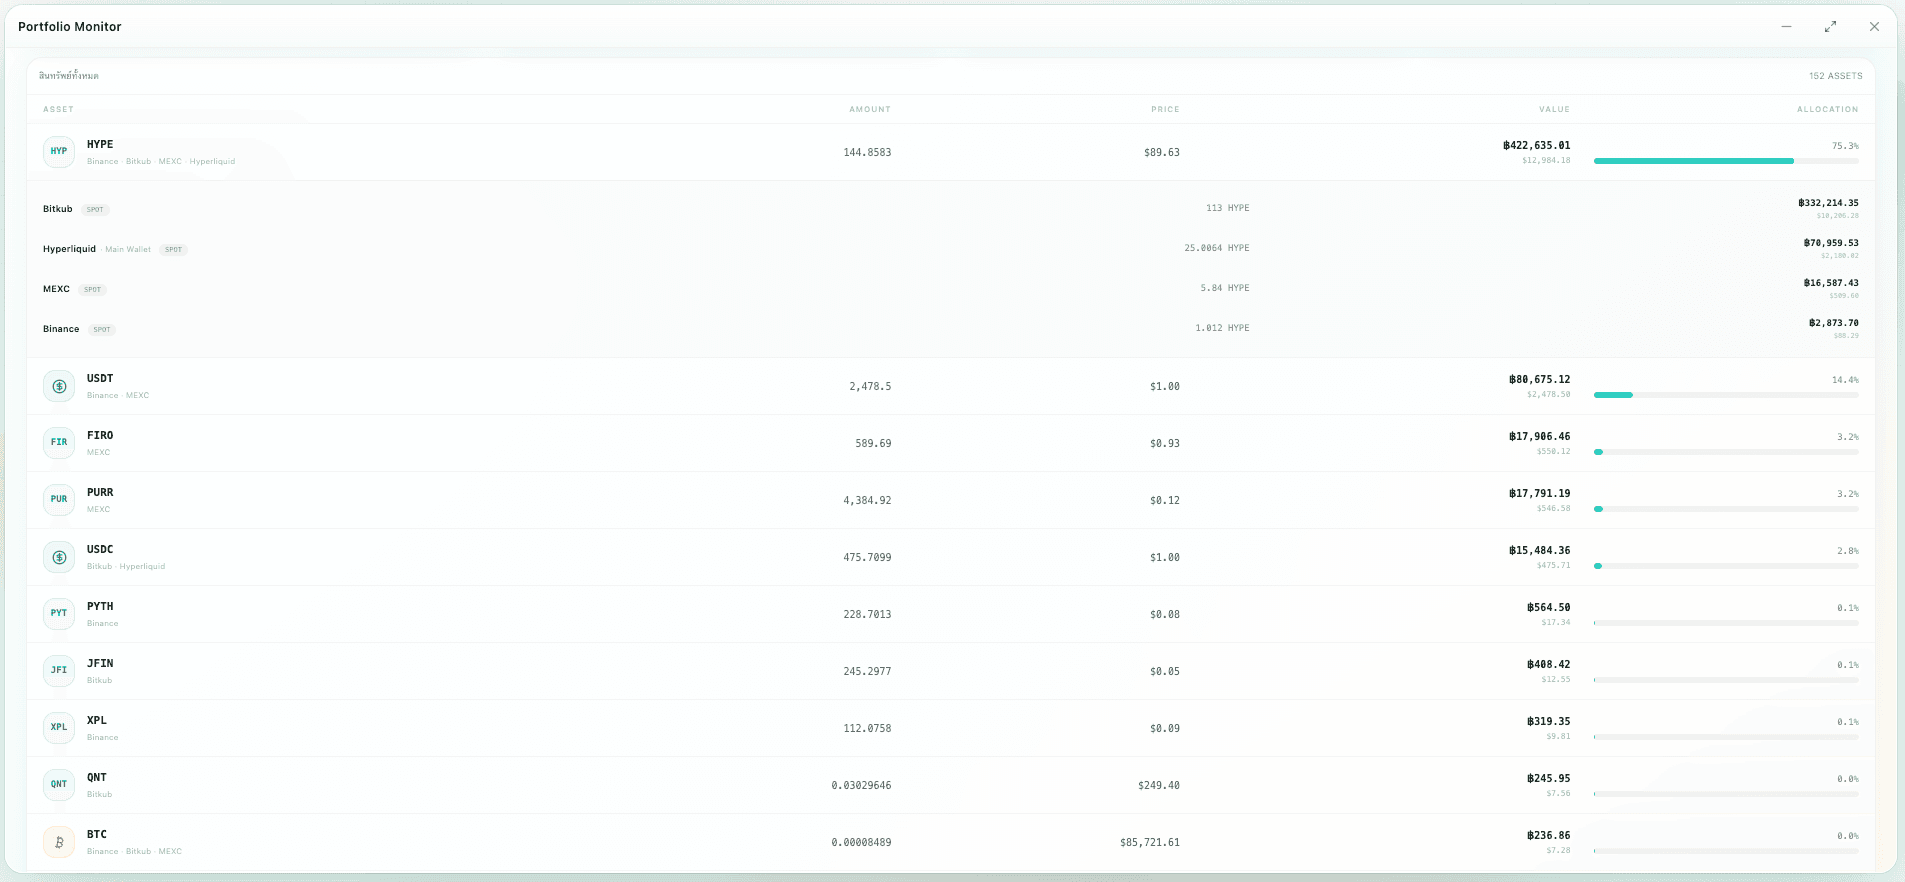Sort by the ALLOCATION column header
Image resolution: width=1905 pixels, height=882 pixels.
[x=1827, y=109]
